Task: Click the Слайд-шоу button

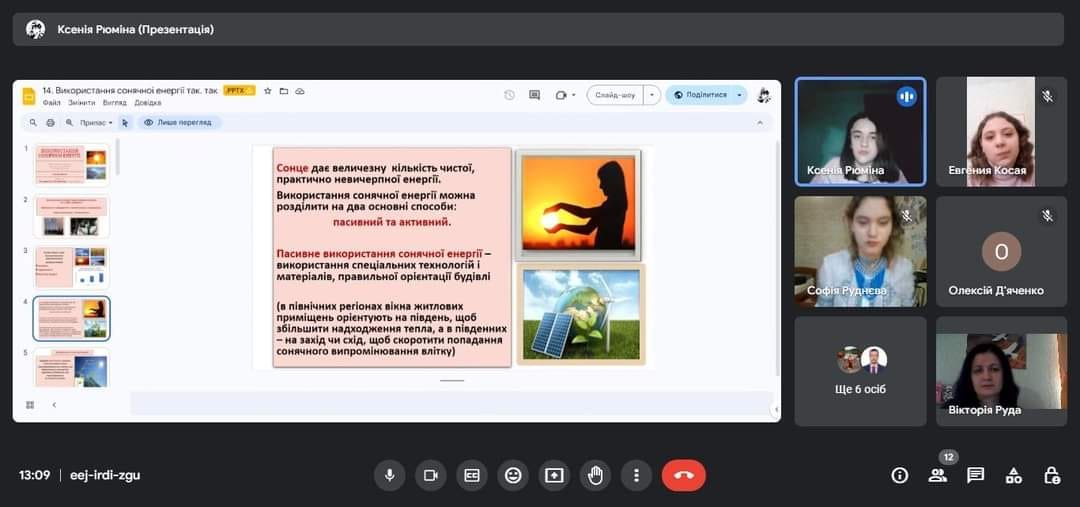Action: (614, 95)
